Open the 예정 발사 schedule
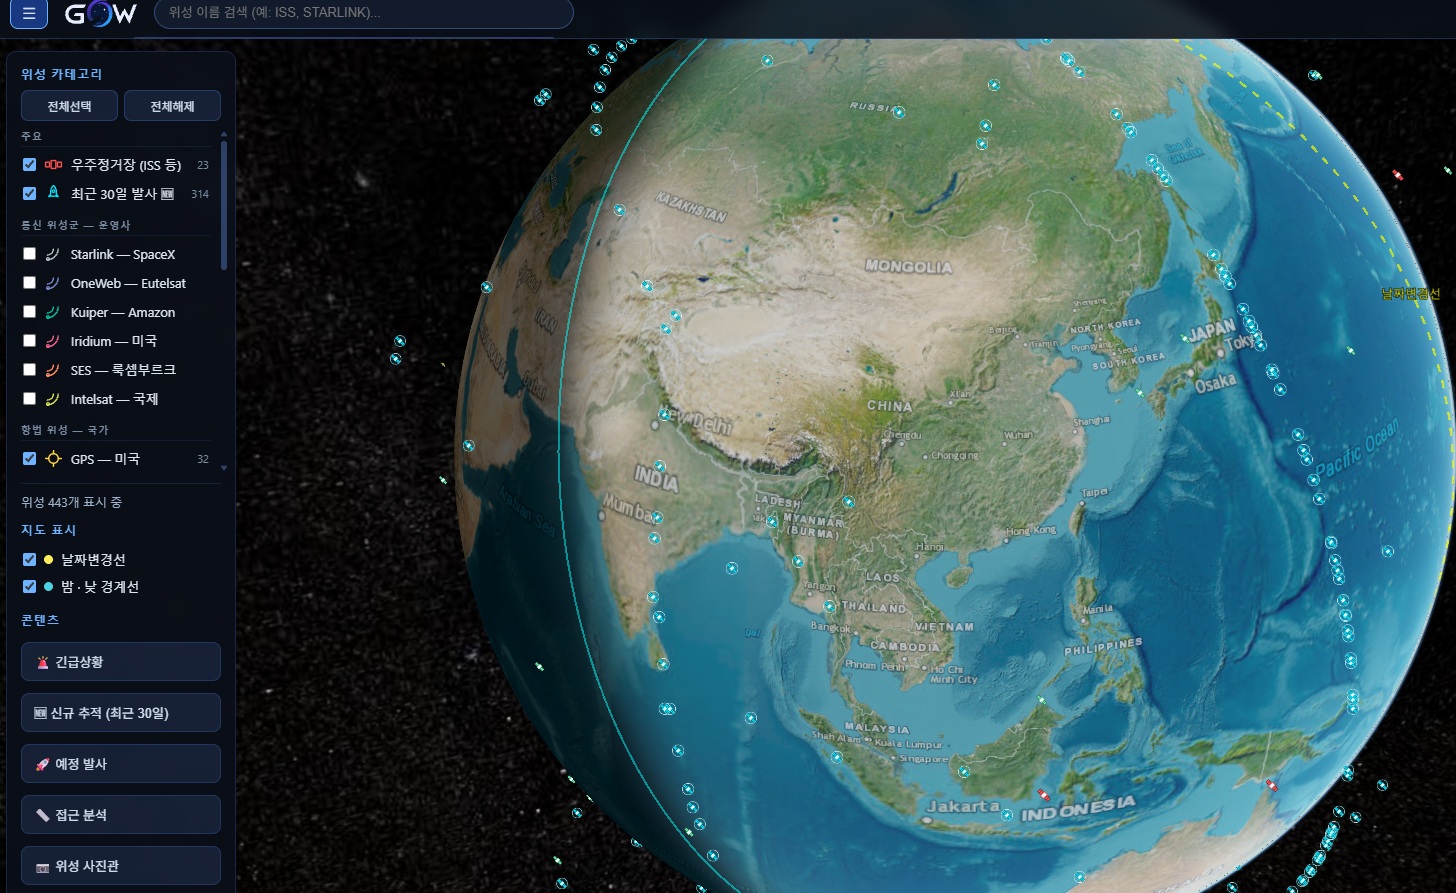 pyautogui.click(x=121, y=764)
